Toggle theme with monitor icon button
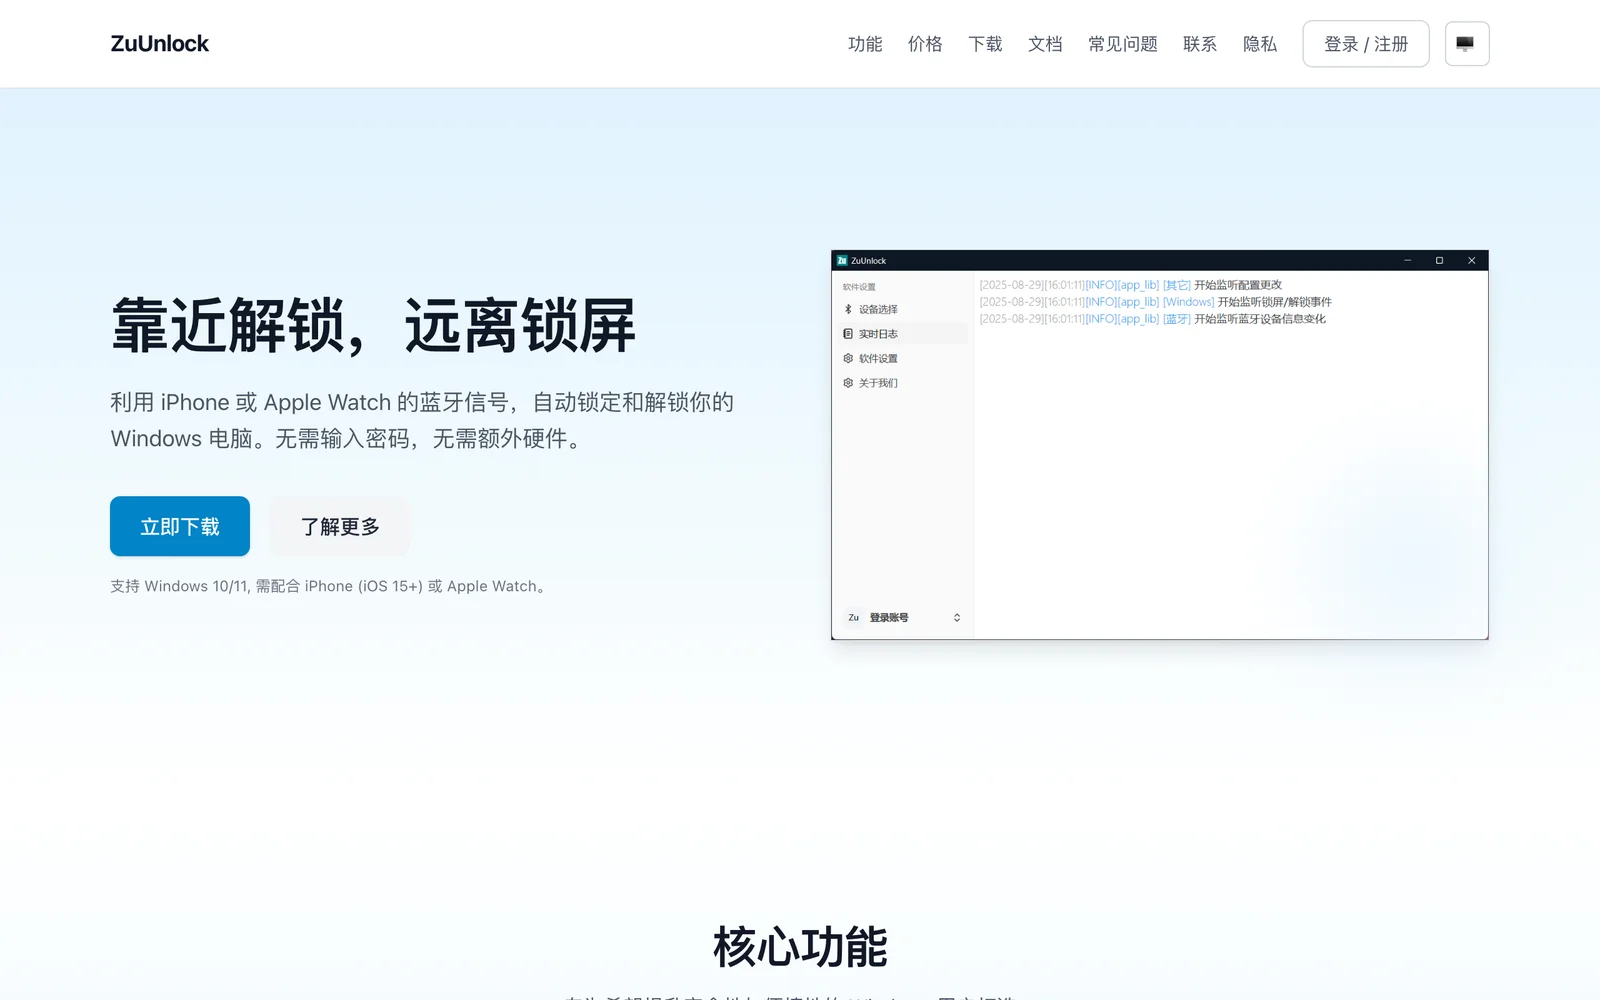 tap(1467, 44)
